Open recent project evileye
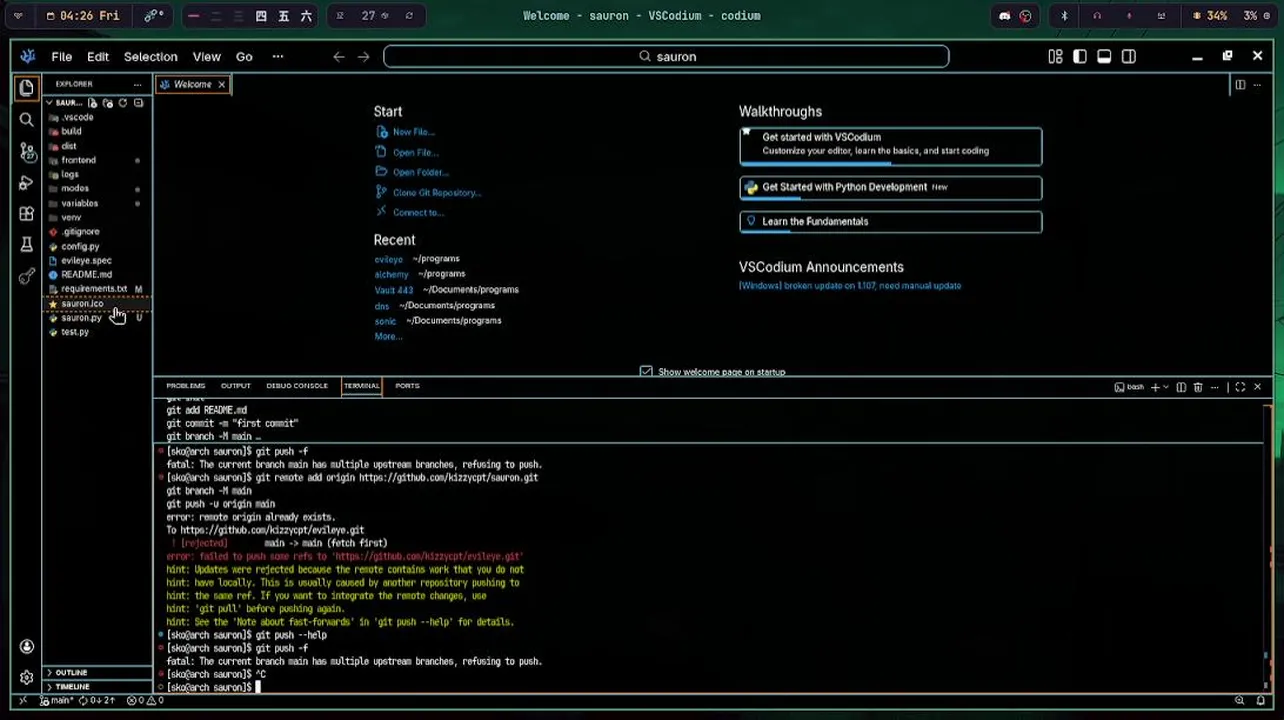 (388, 259)
